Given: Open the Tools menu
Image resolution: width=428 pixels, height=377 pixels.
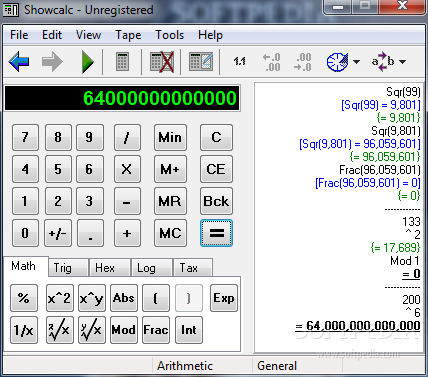Looking at the screenshot, I should [169, 35].
